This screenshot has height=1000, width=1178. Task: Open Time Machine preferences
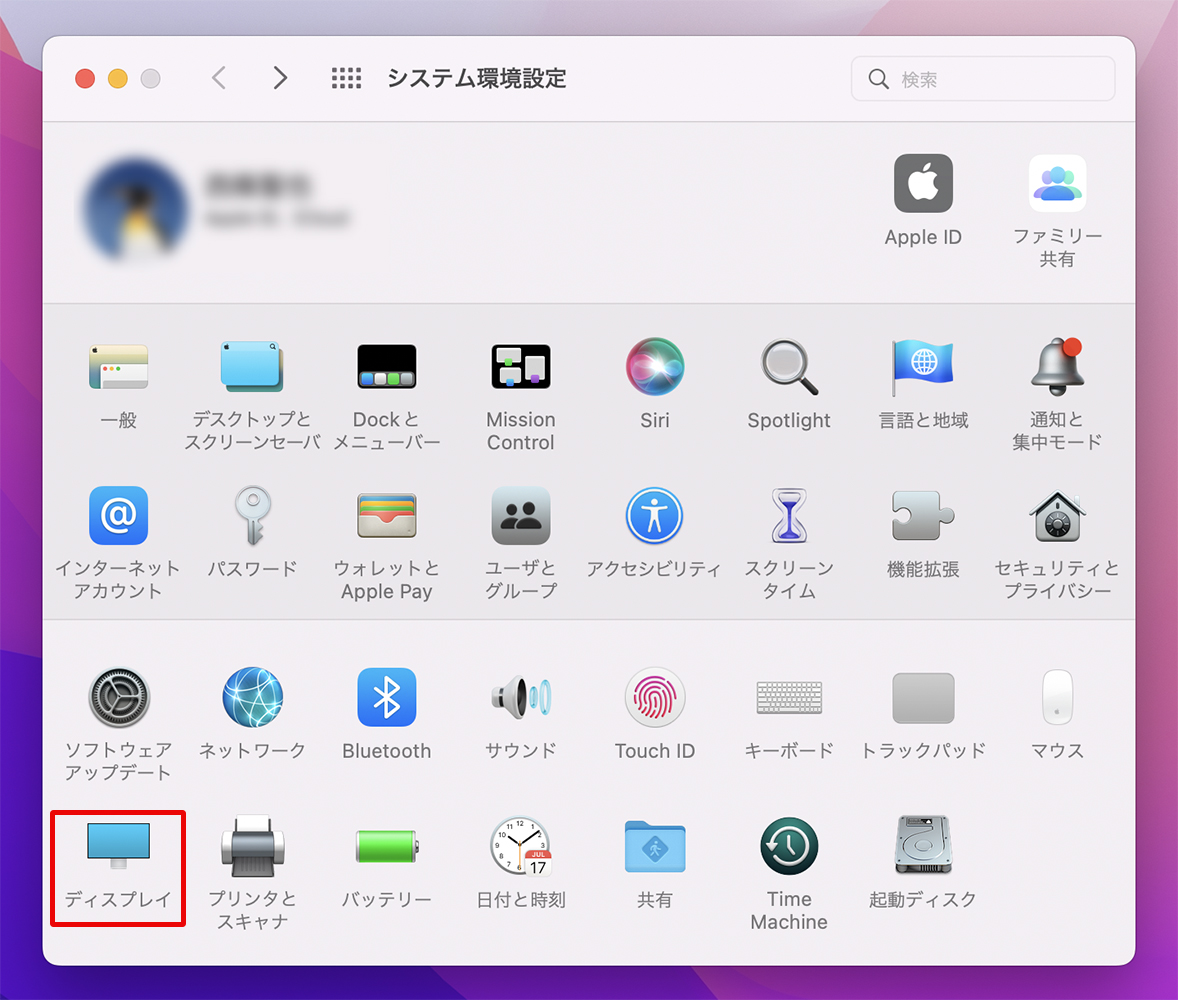(789, 846)
